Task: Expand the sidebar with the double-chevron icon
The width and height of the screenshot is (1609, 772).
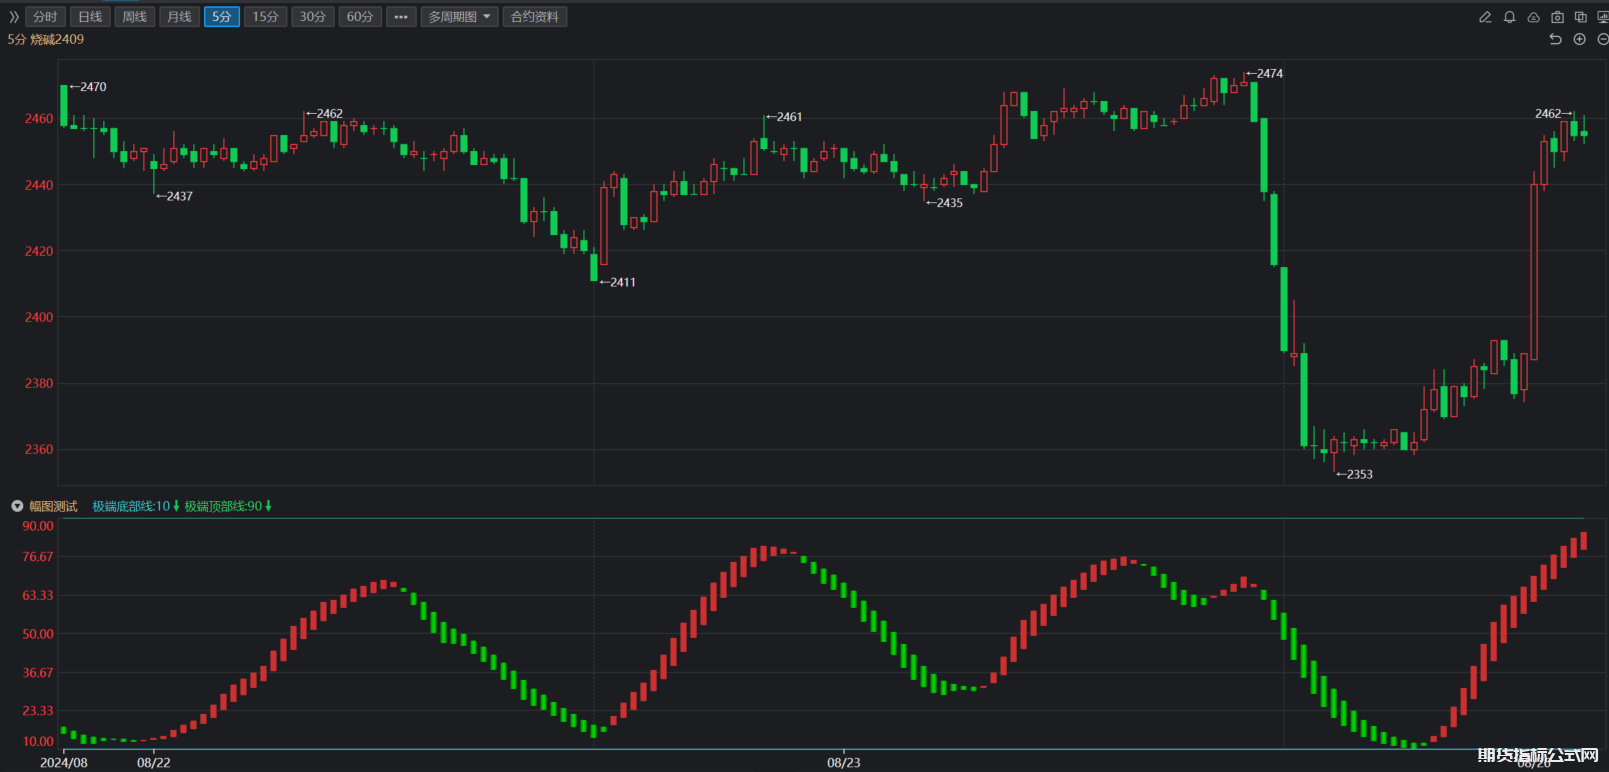Action: (x=14, y=17)
